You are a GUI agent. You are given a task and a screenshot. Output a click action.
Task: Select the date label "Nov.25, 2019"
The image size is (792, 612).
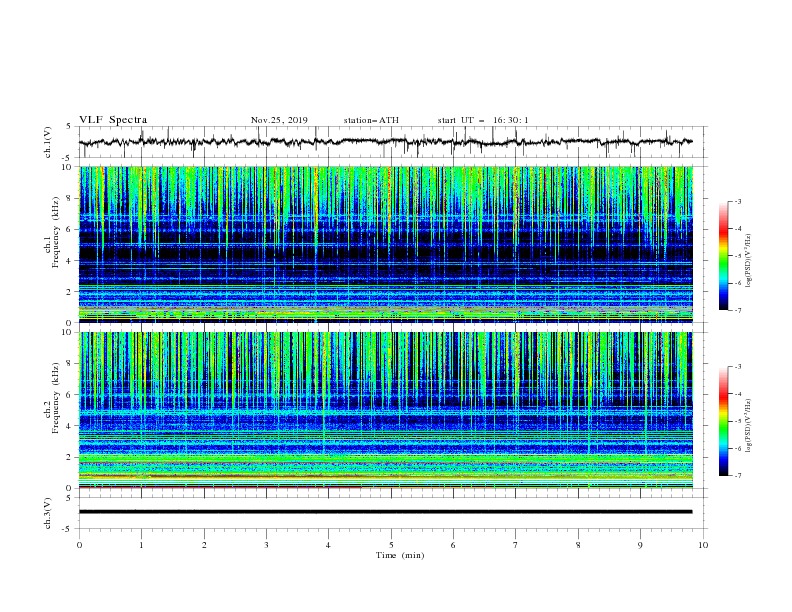(279, 120)
